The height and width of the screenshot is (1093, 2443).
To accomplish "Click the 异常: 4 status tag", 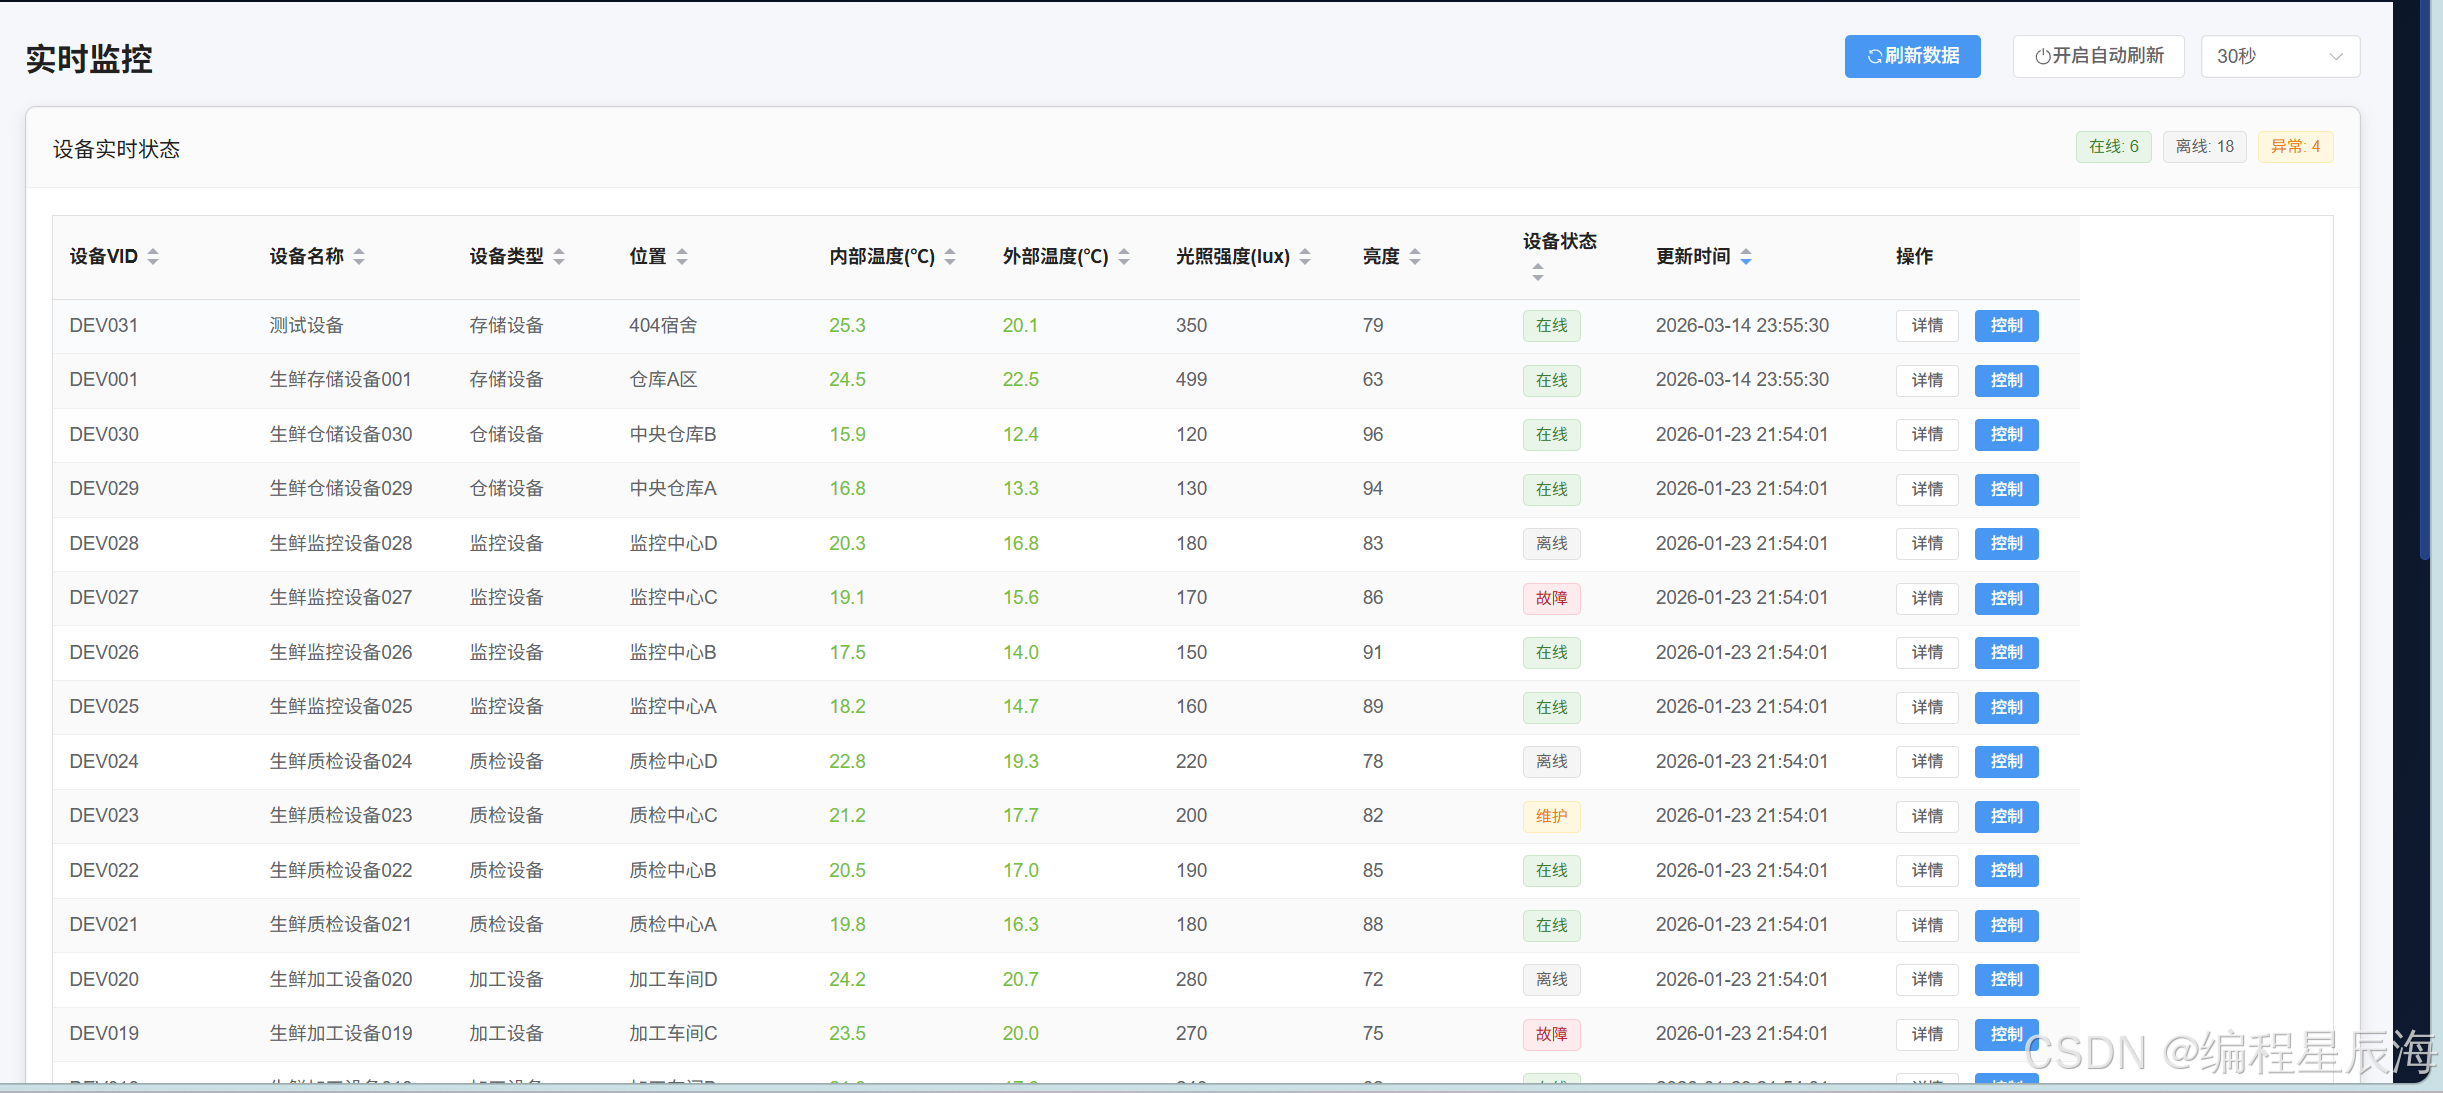I will pyautogui.click(x=2295, y=147).
